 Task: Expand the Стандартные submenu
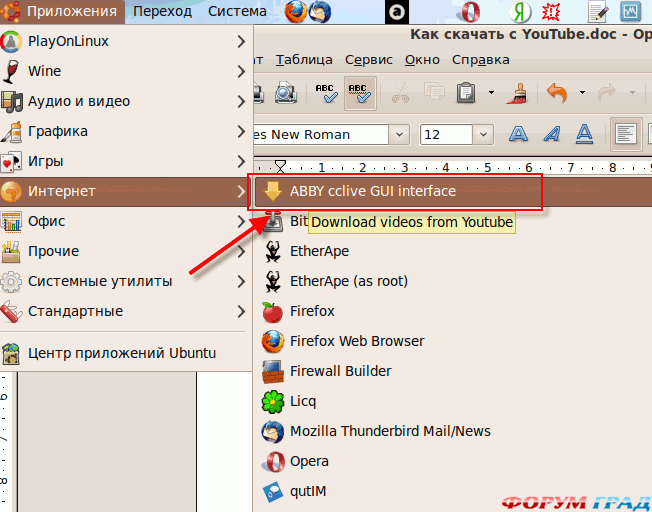click(125, 311)
